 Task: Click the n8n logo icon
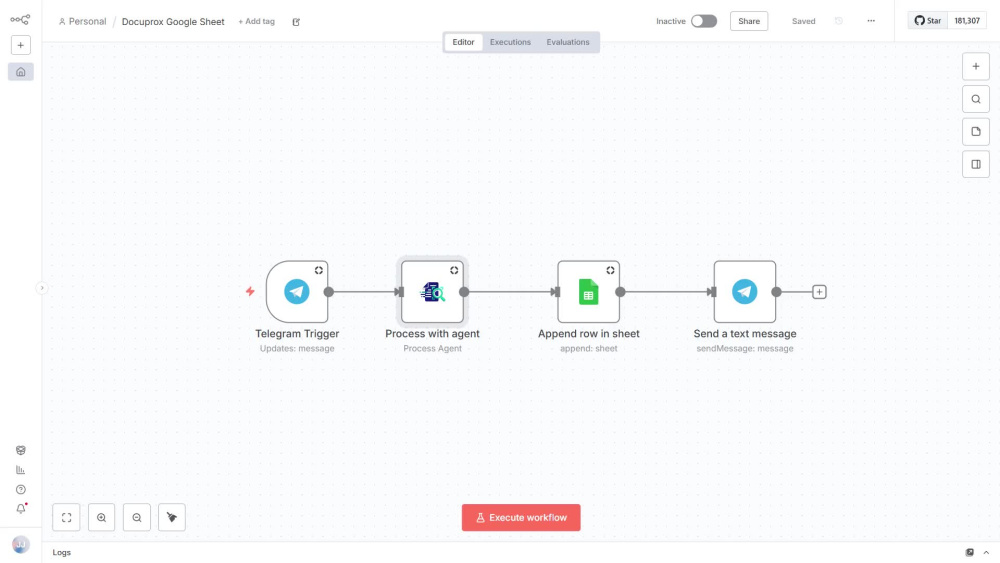(20, 20)
